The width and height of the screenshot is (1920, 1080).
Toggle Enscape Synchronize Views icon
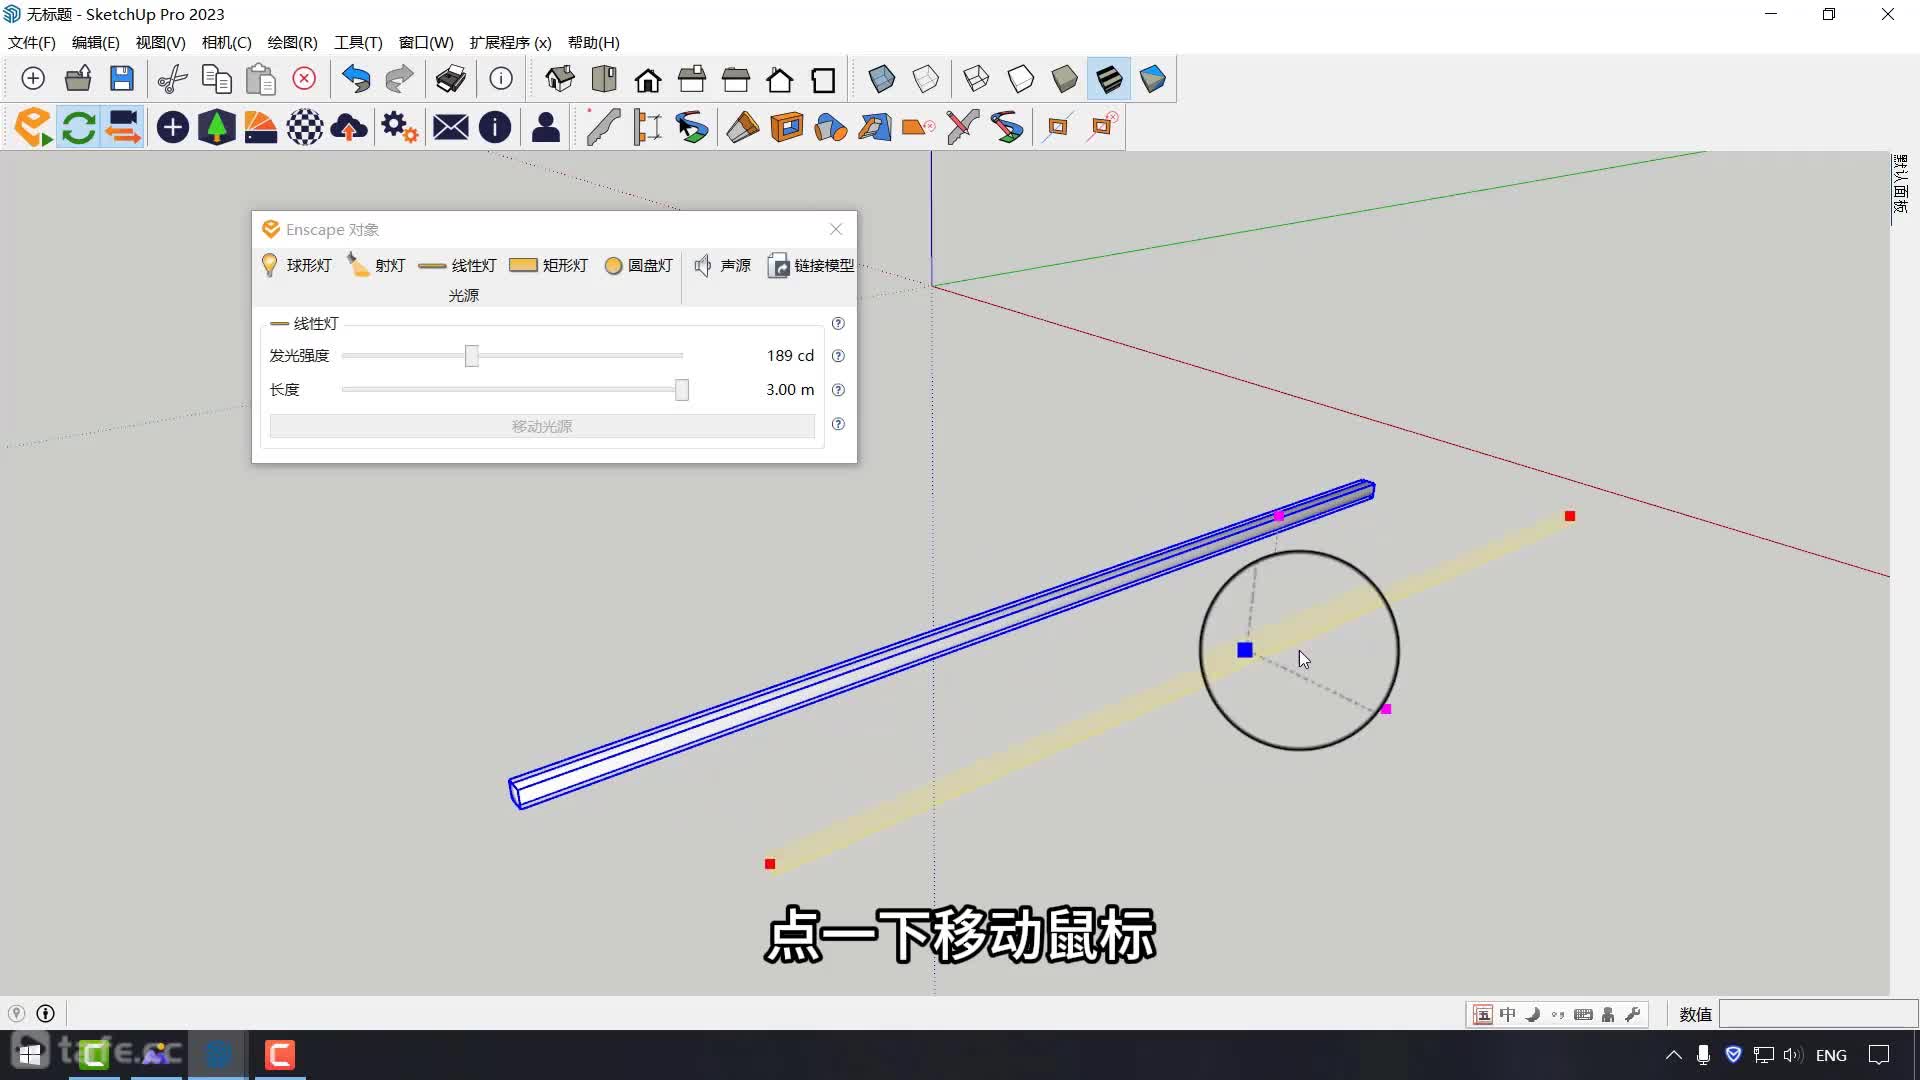(x=123, y=128)
